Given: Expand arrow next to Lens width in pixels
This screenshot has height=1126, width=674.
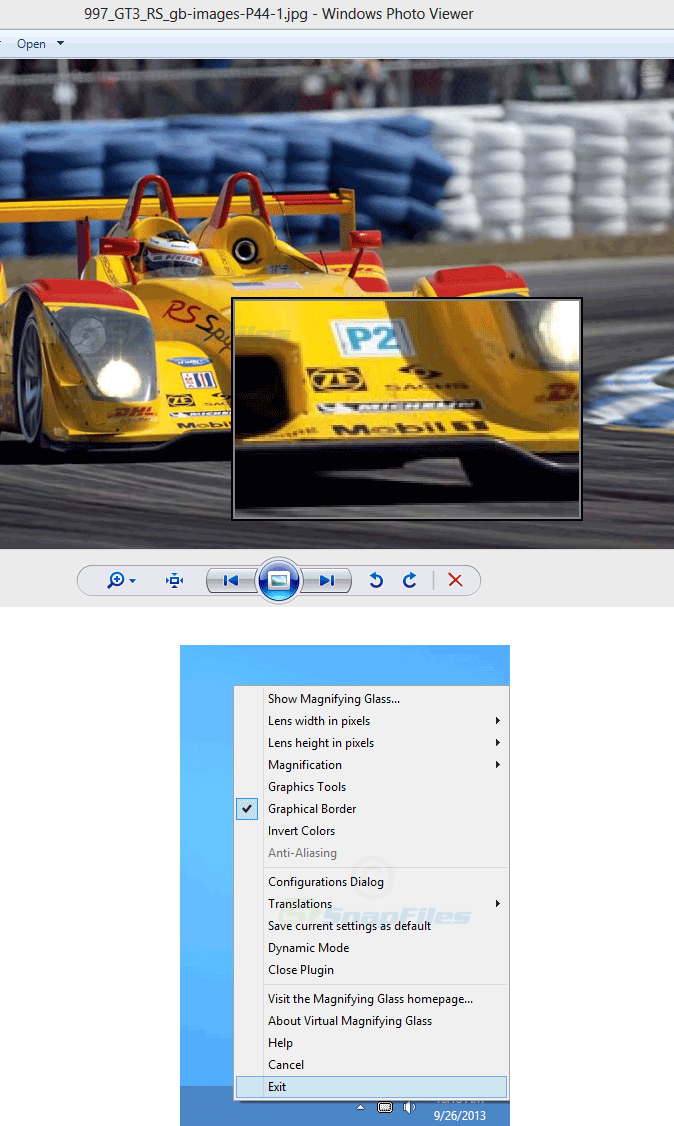Looking at the screenshot, I should coord(497,720).
